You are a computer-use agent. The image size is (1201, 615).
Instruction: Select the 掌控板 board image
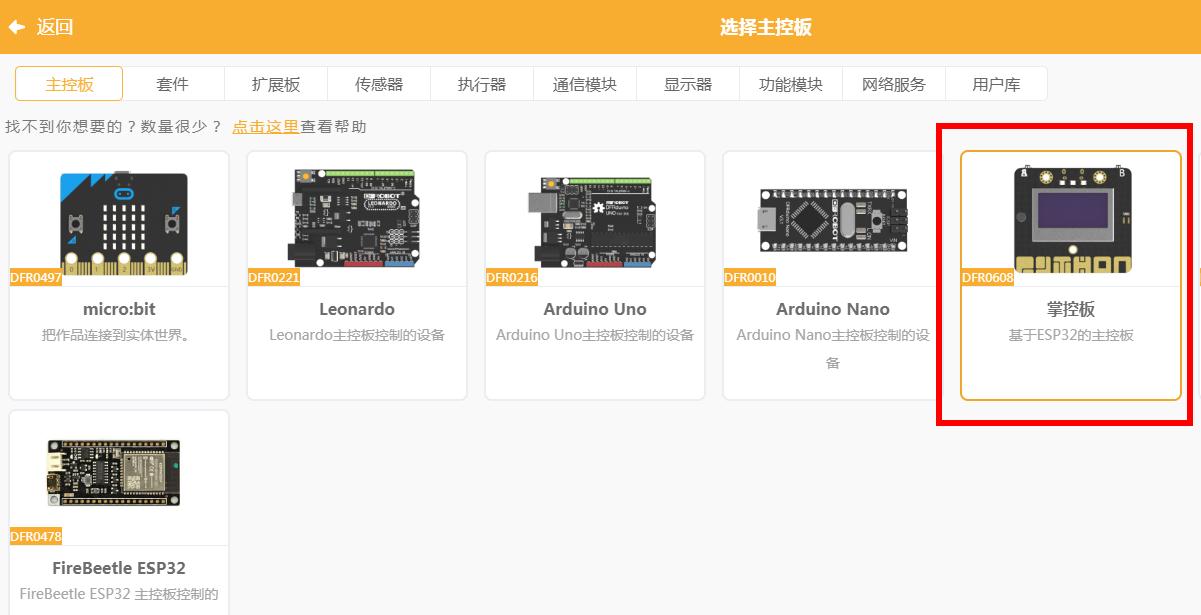click(x=1072, y=220)
